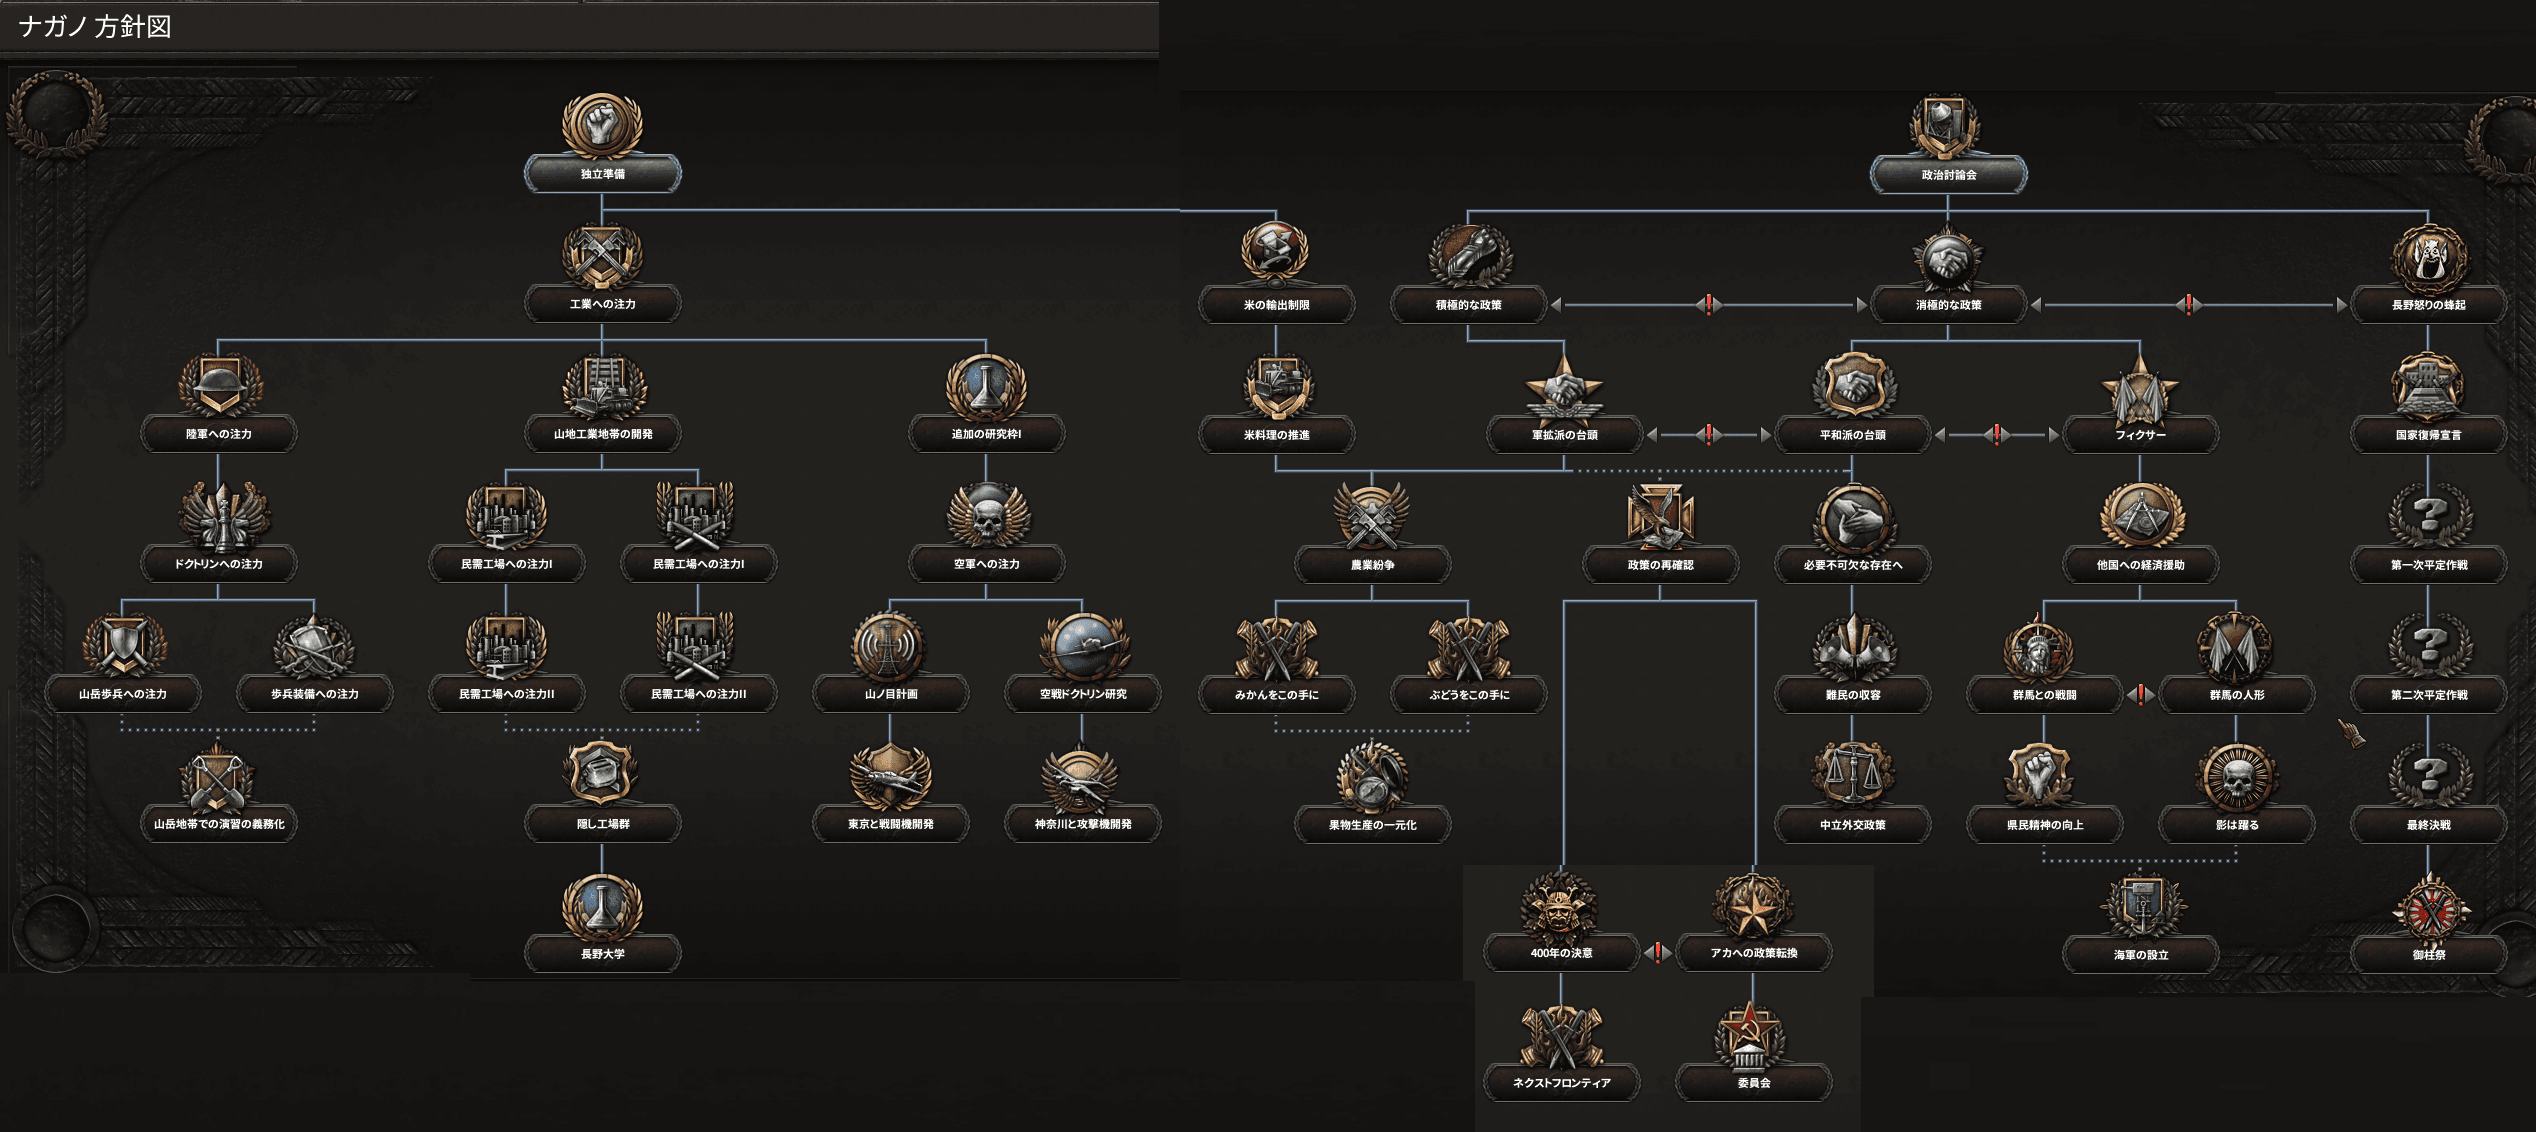
Task: Select the raised fist icon for 独立準備
Action: 602,124
